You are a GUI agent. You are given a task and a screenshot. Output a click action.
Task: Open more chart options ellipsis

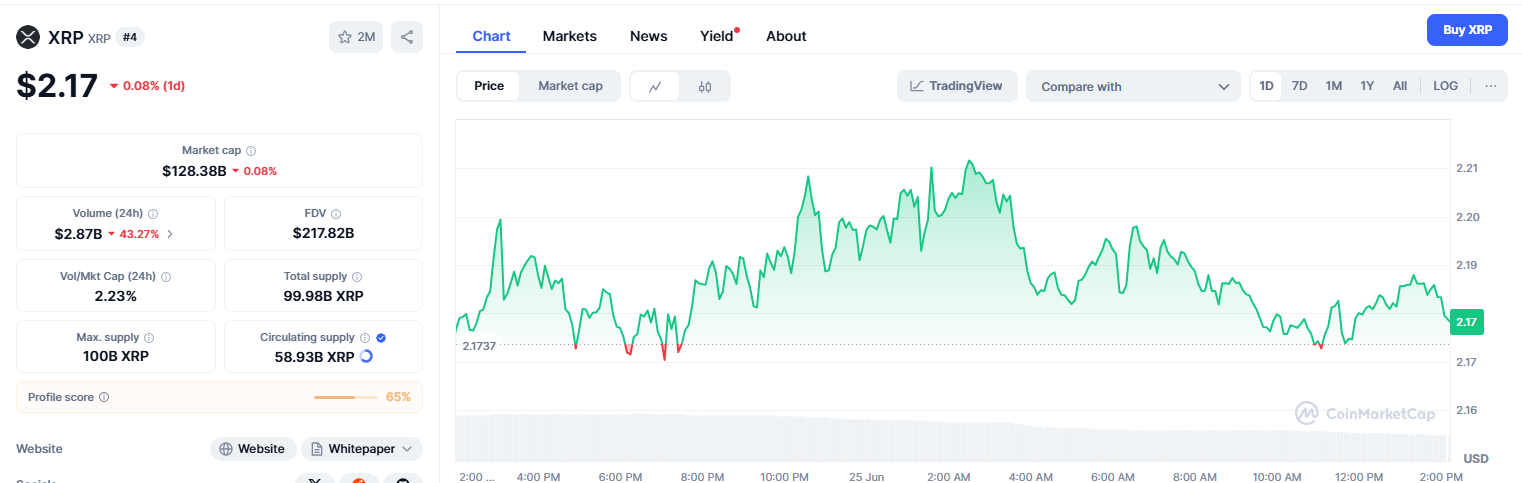[x=1490, y=86]
